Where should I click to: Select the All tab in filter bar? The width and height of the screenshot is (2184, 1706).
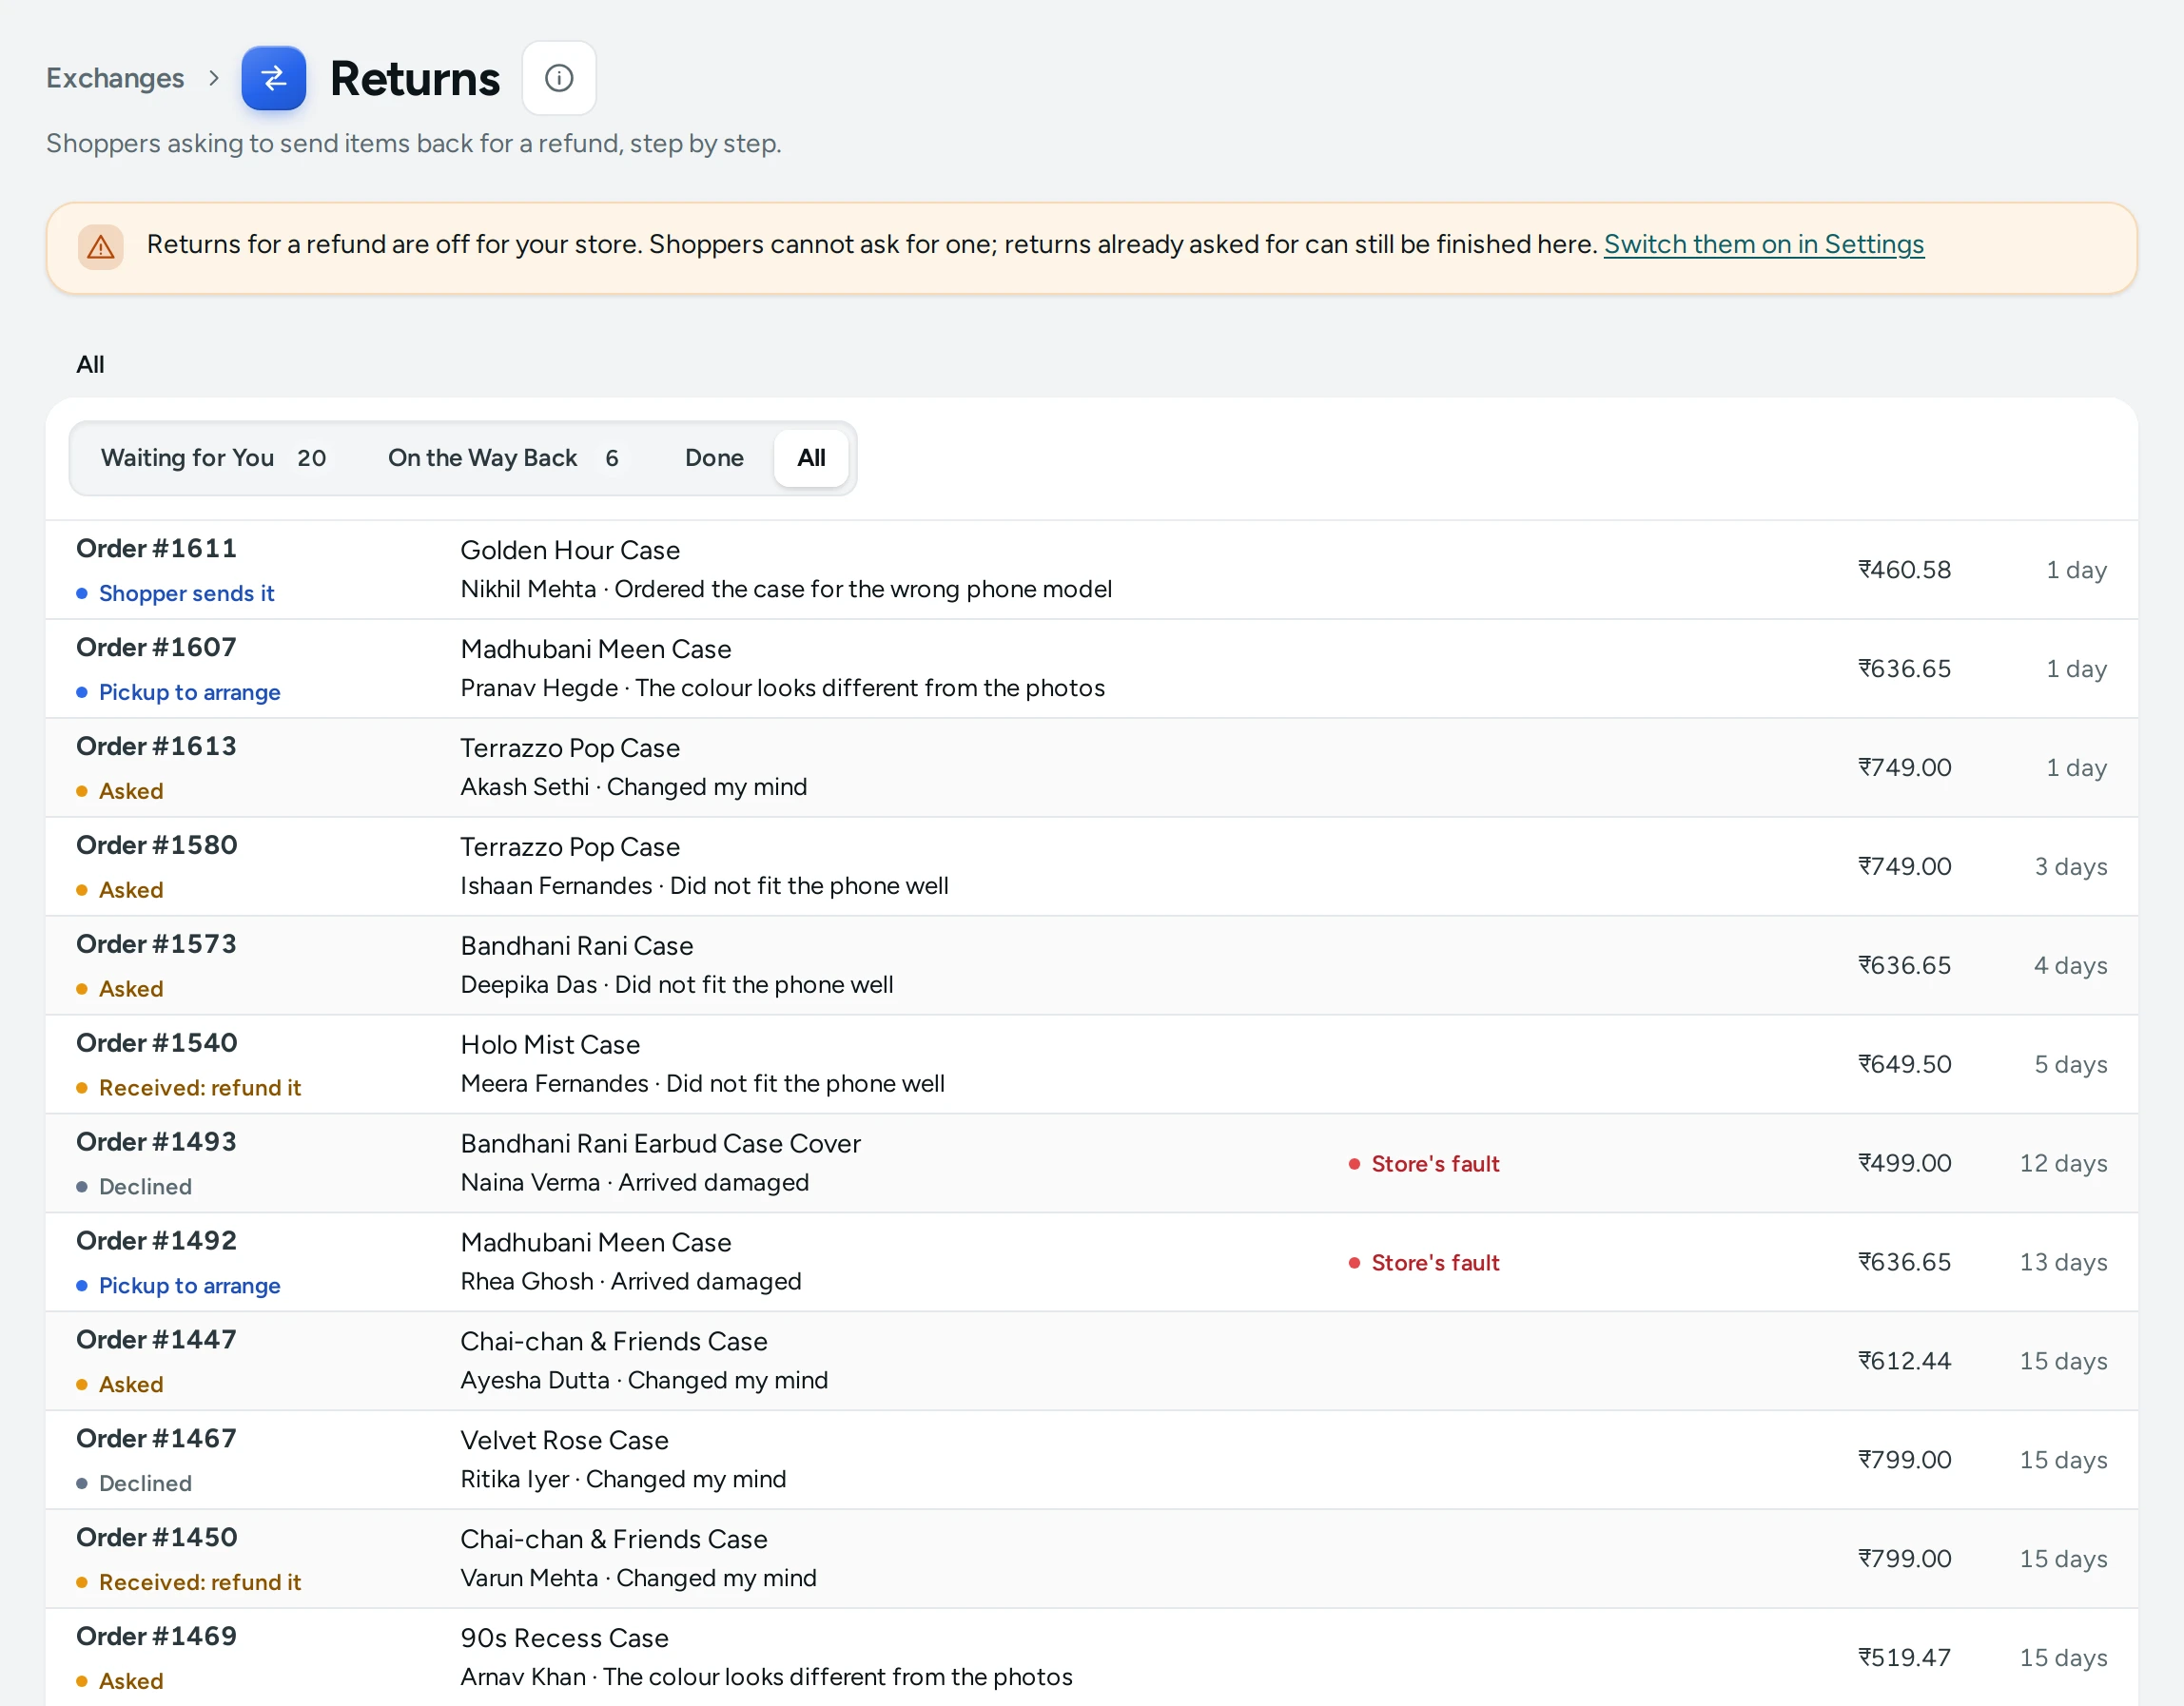coord(811,458)
